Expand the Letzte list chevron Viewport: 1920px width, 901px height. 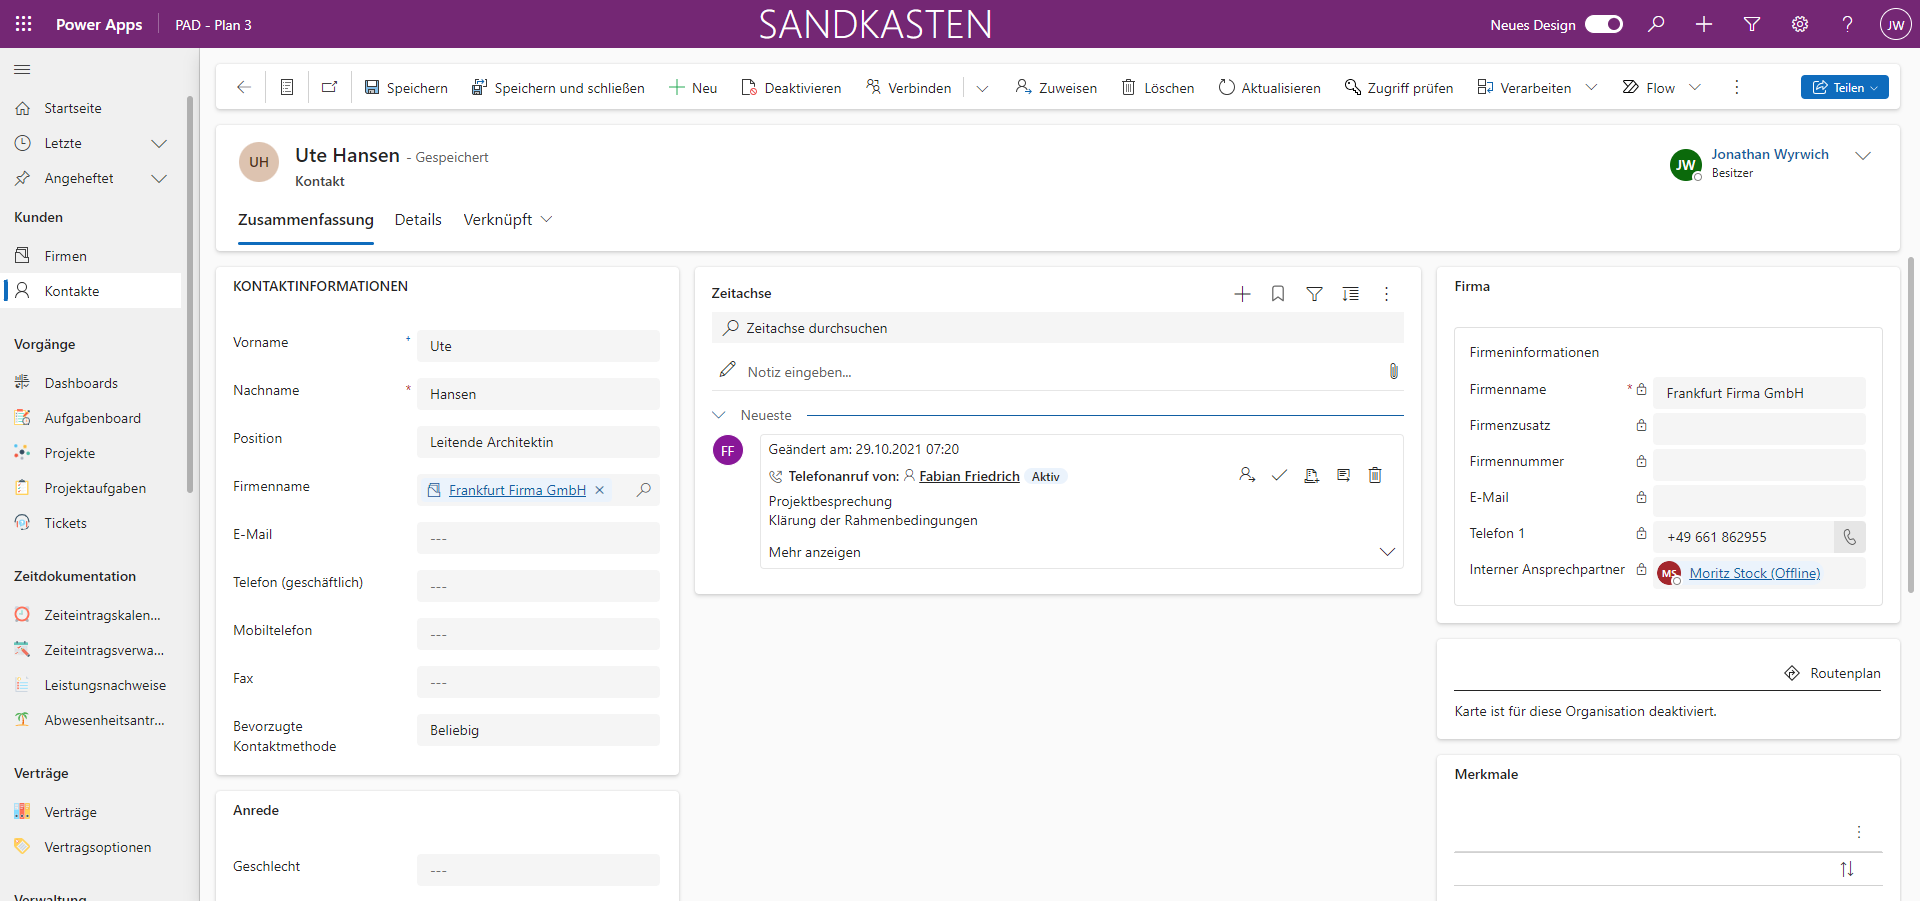(158, 143)
